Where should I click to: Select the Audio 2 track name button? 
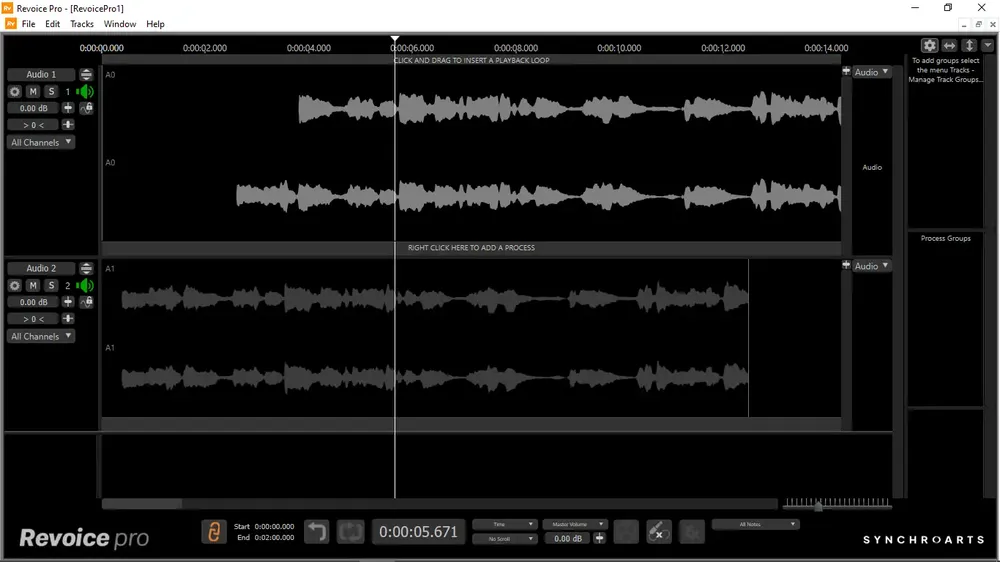pos(41,269)
